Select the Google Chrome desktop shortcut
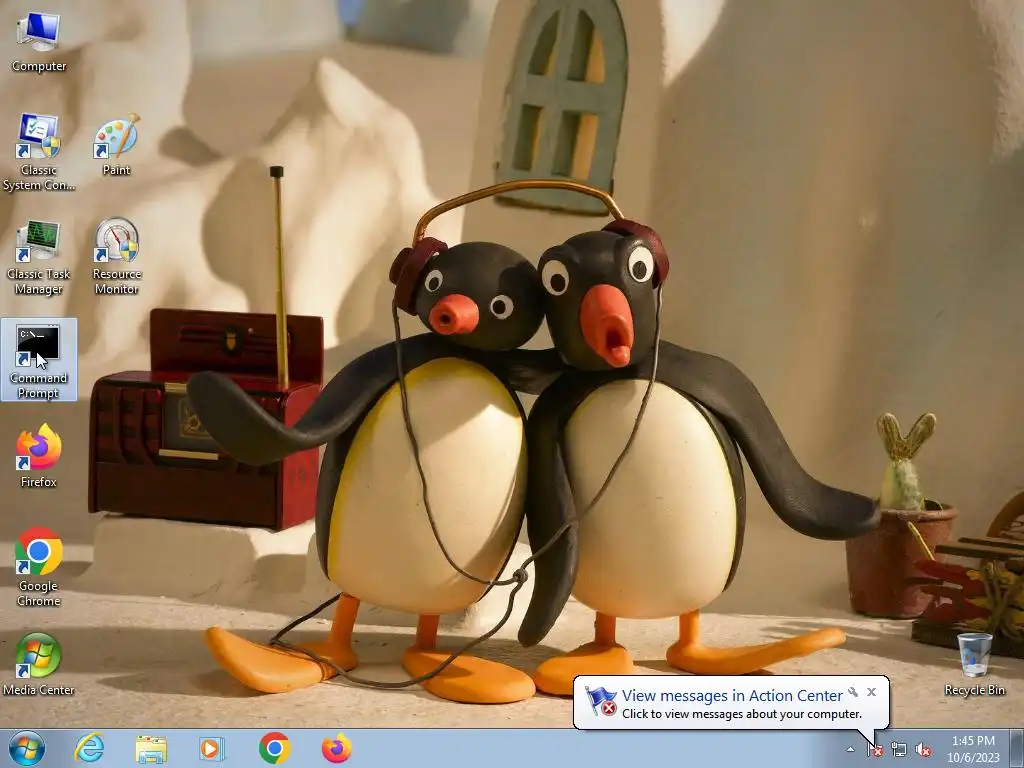 click(x=39, y=567)
